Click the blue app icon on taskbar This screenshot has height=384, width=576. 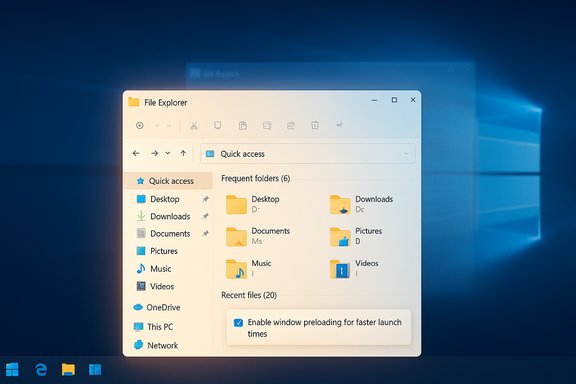[95, 369]
